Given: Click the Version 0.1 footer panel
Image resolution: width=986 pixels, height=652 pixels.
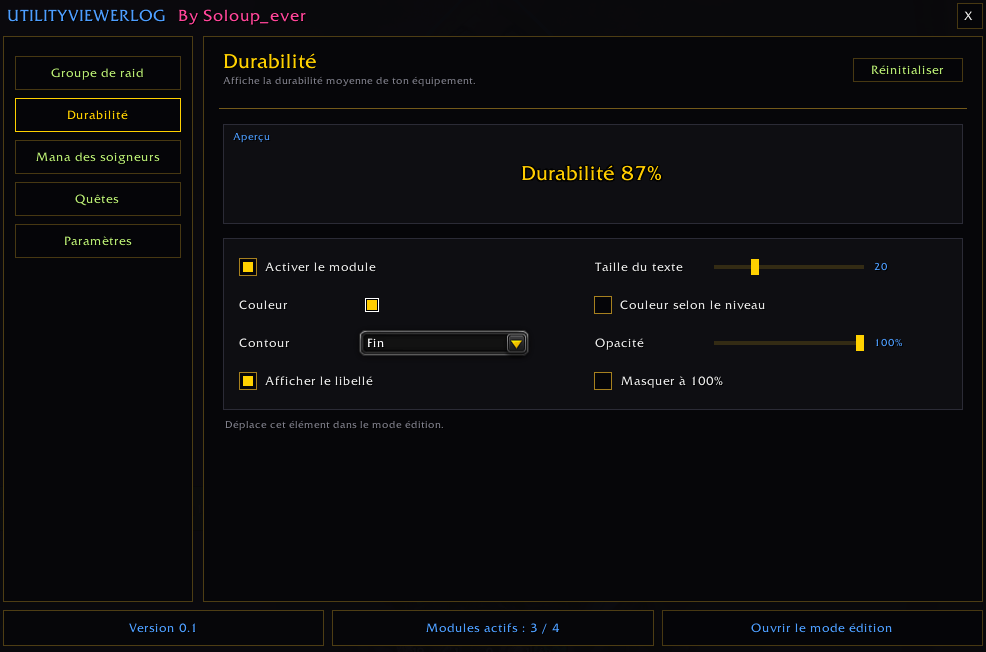Looking at the screenshot, I should (163, 628).
